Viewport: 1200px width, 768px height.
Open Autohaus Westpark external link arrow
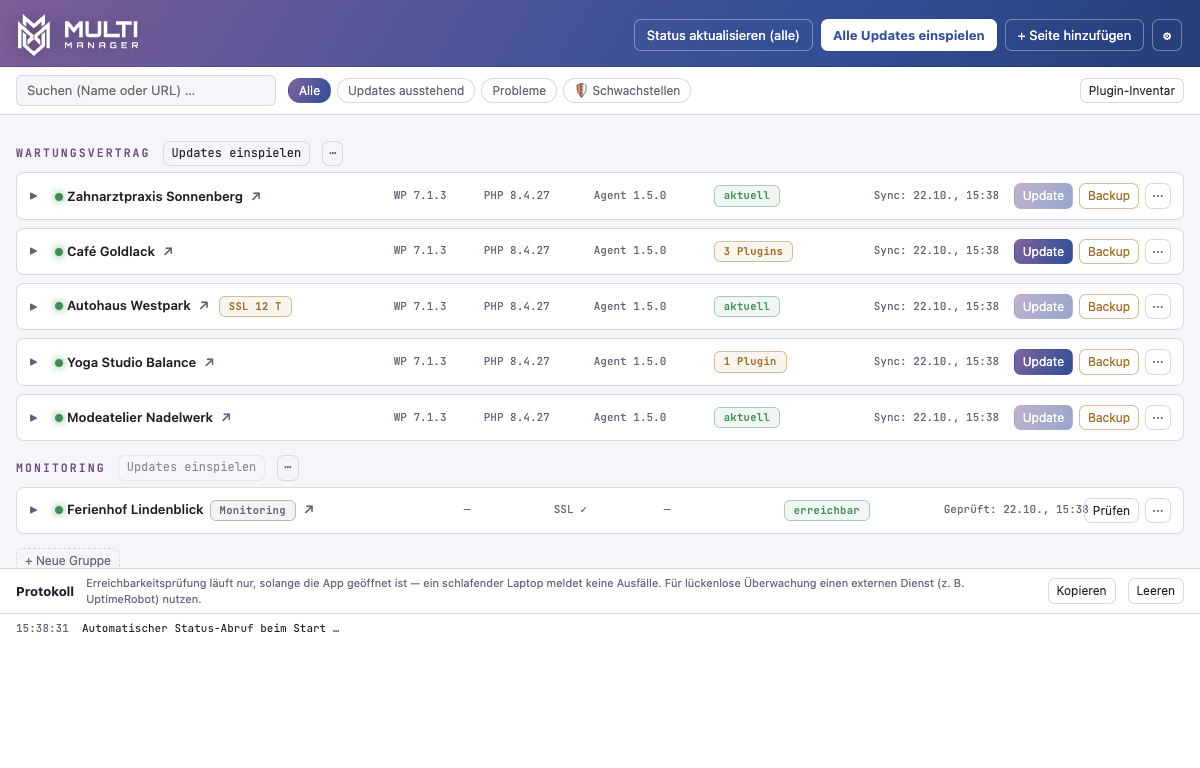coord(204,306)
